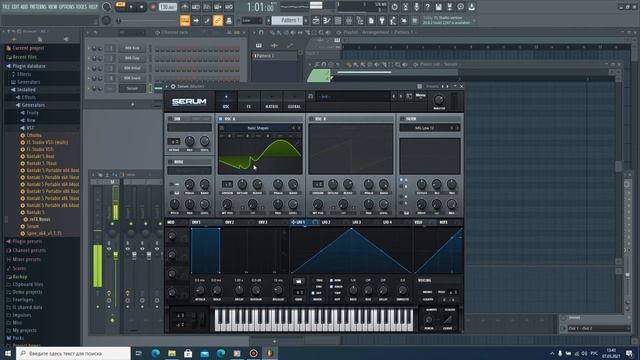
Task: Toggle the ANCH checkbox in LFO section
Action: tap(331, 287)
